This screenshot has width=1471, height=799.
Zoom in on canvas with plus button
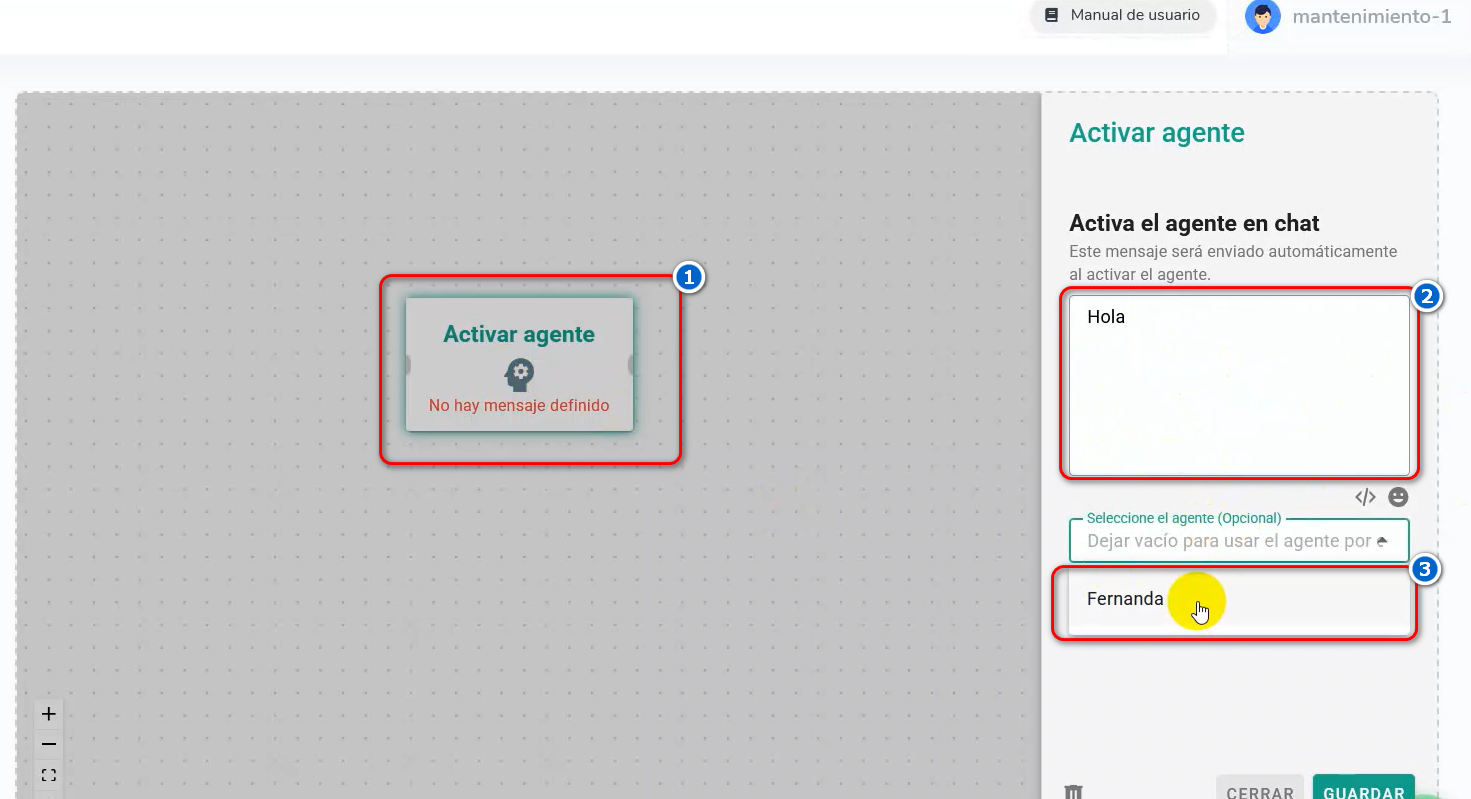coord(48,714)
